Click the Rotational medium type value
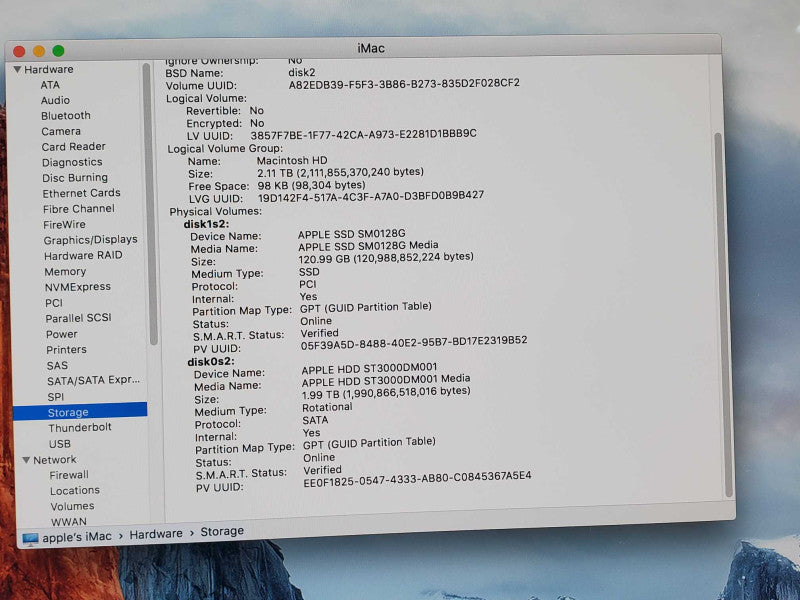 [327, 407]
